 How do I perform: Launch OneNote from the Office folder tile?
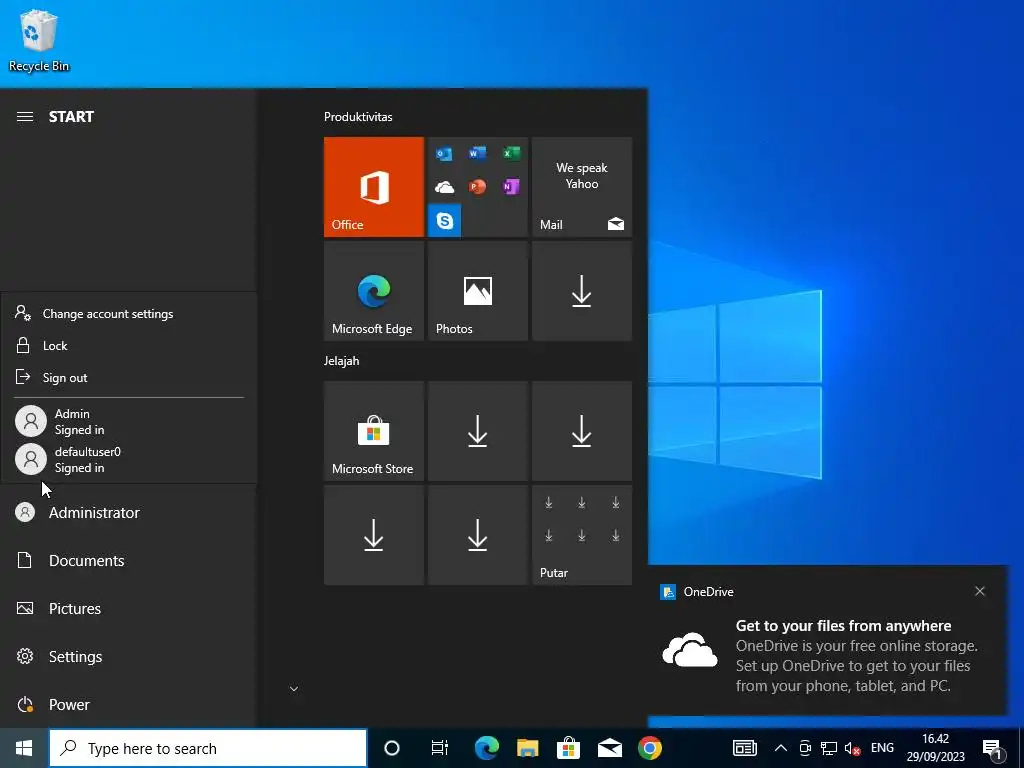(x=511, y=187)
